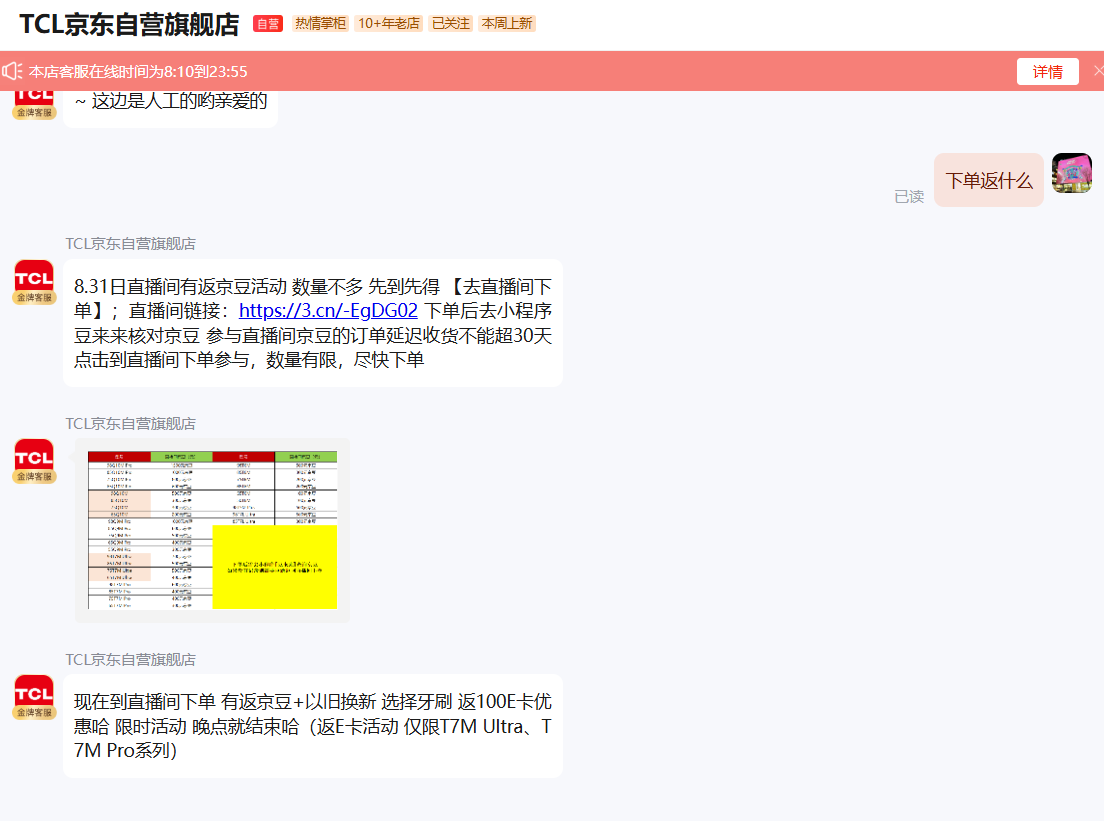Click the 下单返什么 sent message bubble

989,180
